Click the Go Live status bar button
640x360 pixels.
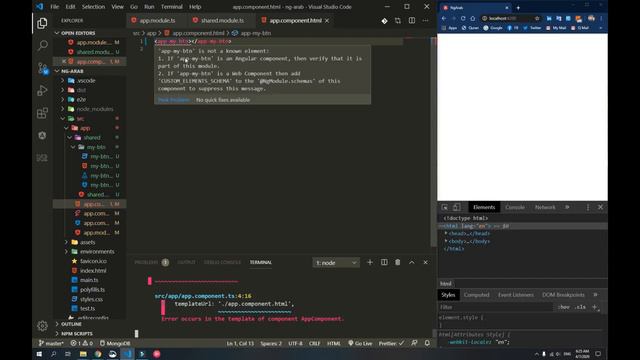tap(360, 343)
